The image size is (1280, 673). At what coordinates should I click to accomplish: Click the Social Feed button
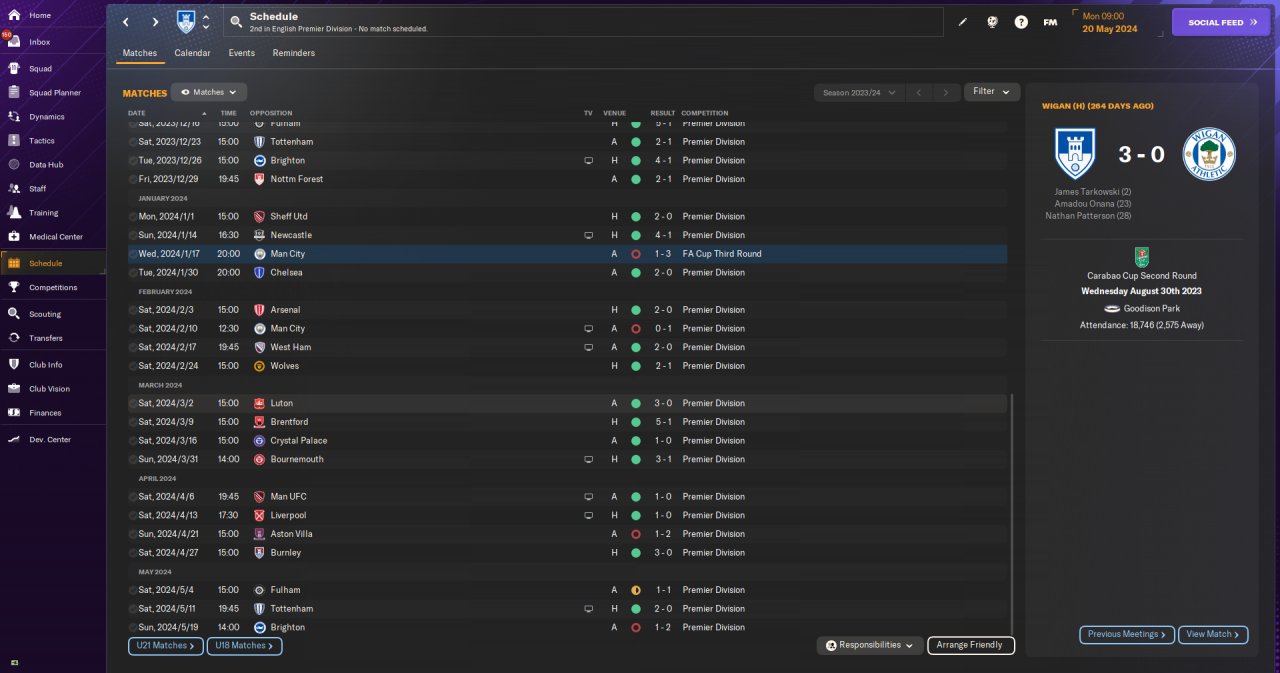pyautogui.click(x=1220, y=22)
